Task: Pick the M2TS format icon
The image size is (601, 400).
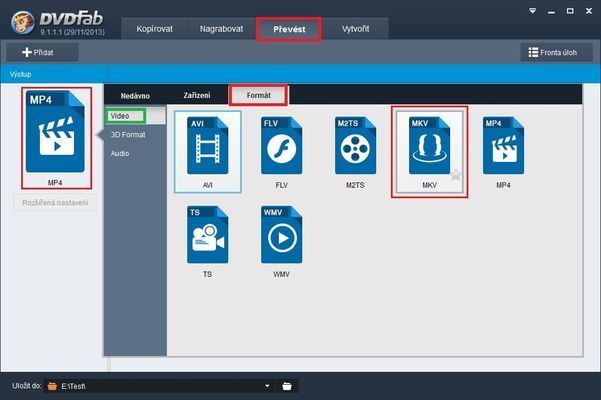Action: (355, 146)
